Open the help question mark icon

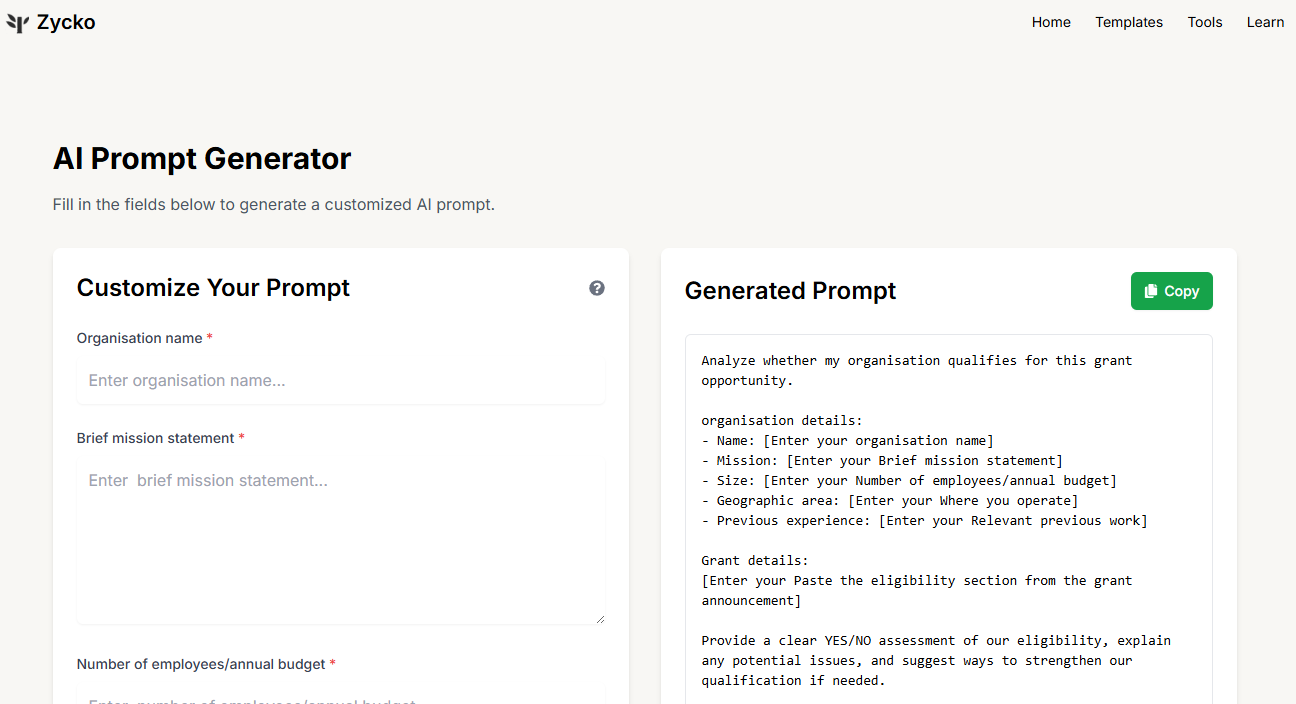click(x=597, y=288)
